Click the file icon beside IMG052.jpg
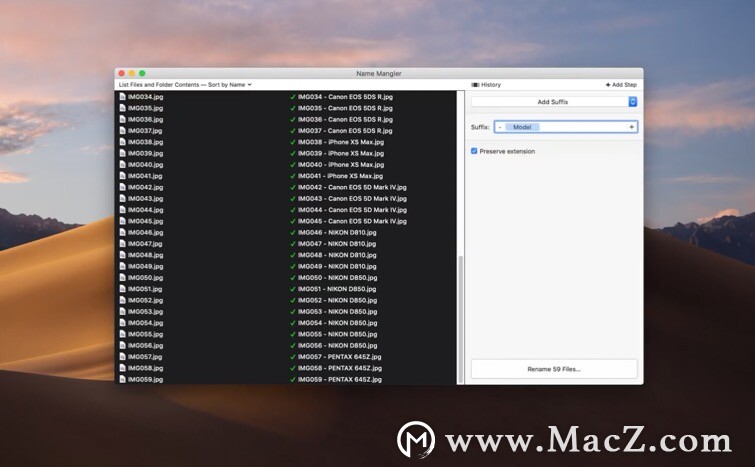Viewport: 755px width, 467px height. tap(122, 300)
